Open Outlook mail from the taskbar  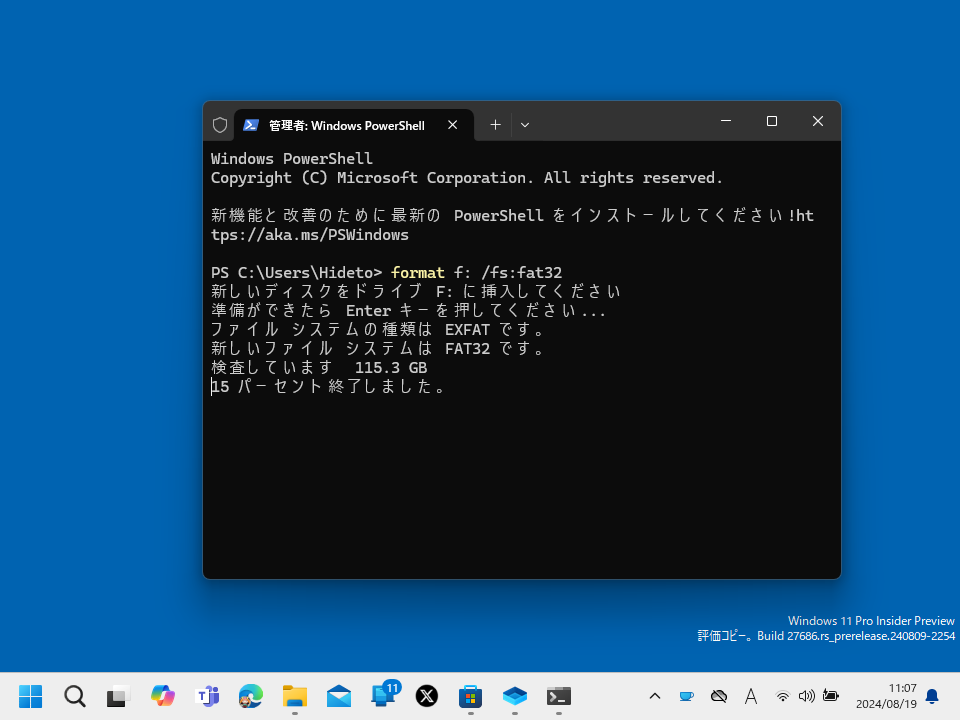(338, 696)
